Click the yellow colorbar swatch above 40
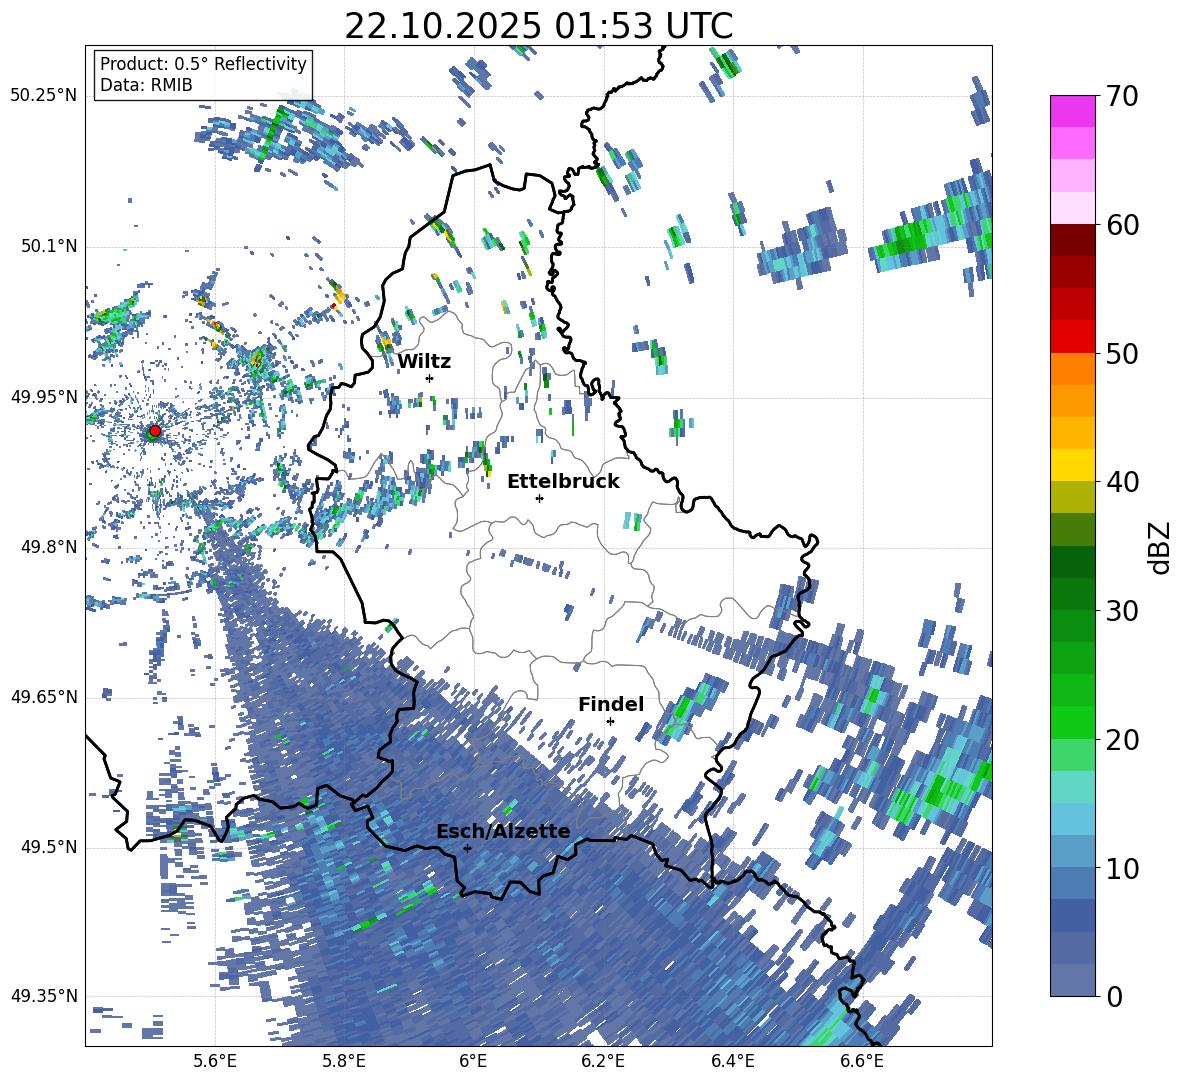Screen dimensions: 1184x1081 click(1072, 466)
